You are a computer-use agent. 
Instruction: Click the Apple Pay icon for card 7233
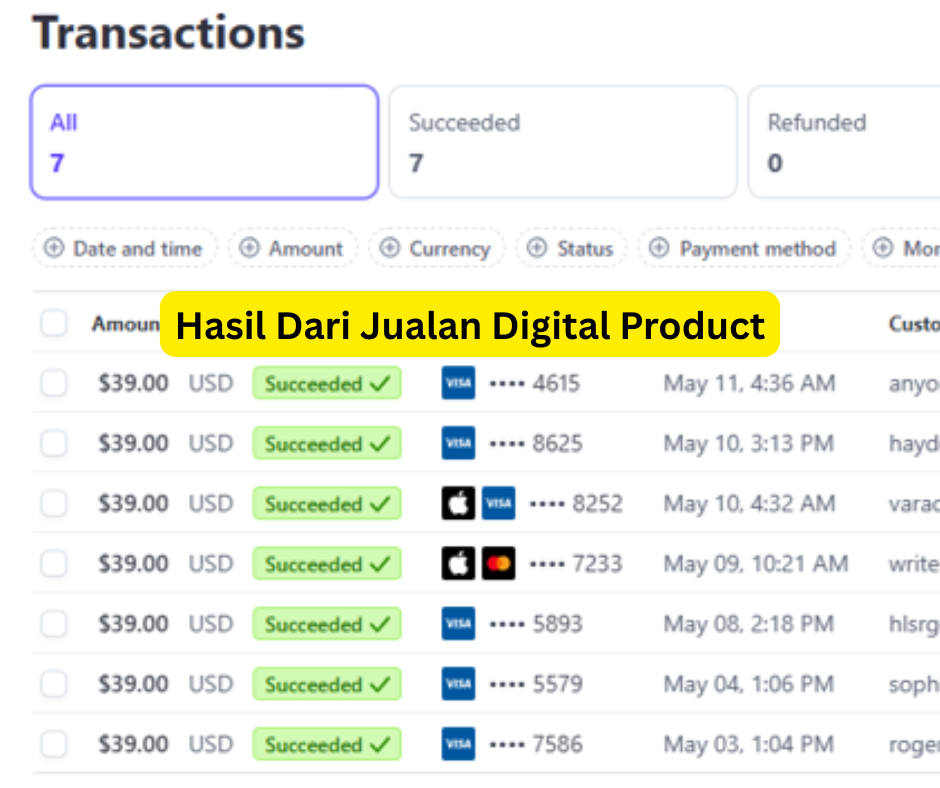458,564
